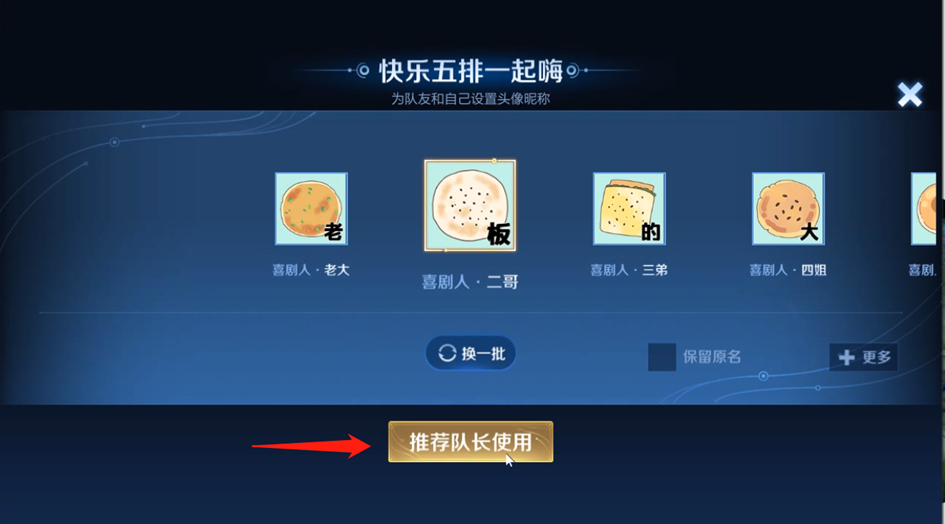Click the nickname 喜剧人·四姐

point(788,270)
